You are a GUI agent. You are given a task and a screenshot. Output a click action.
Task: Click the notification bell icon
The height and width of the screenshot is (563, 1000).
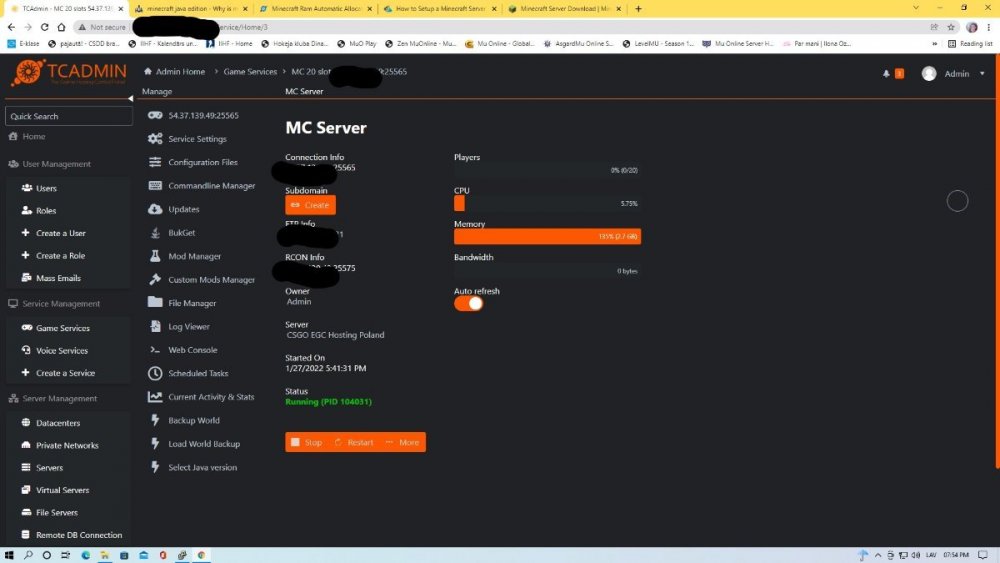point(886,74)
